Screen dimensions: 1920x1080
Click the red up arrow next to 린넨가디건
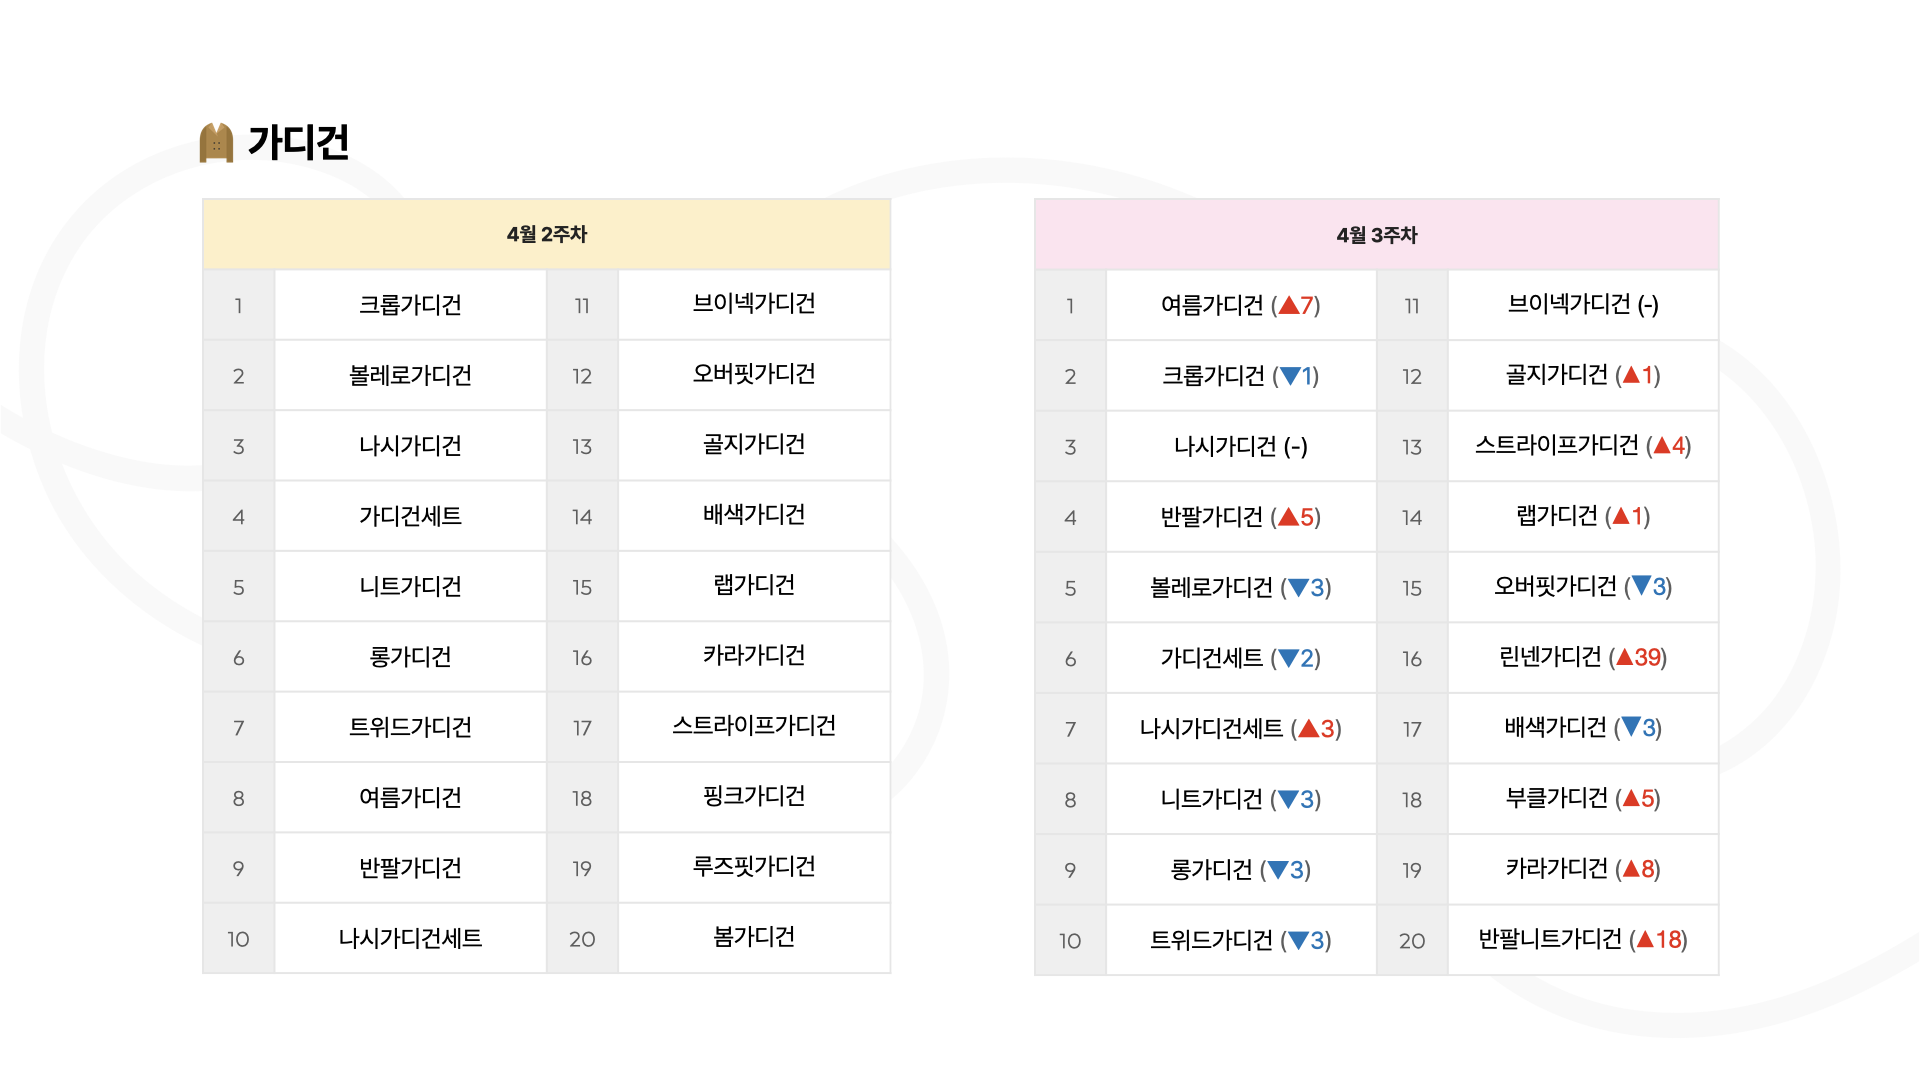click(1625, 657)
